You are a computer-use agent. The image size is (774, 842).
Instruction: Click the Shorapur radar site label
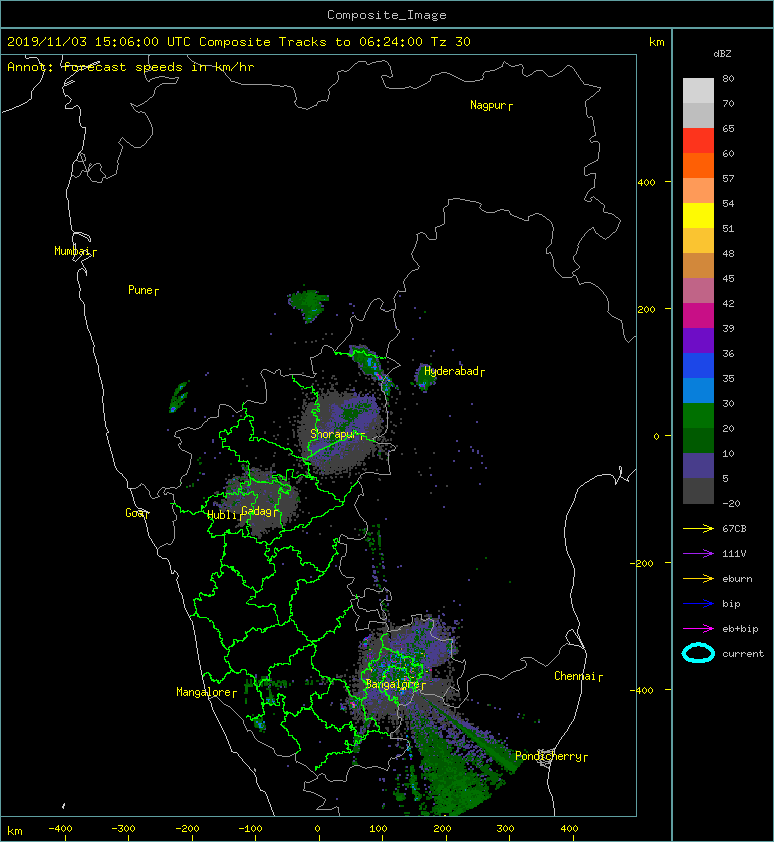(x=337, y=434)
